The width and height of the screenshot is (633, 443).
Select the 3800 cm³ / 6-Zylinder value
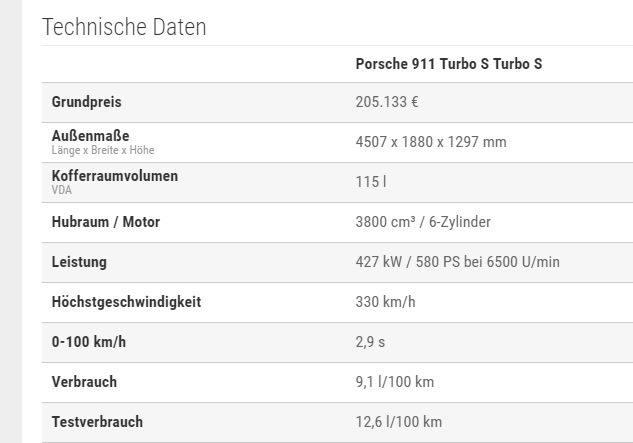pyautogui.click(x=423, y=222)
